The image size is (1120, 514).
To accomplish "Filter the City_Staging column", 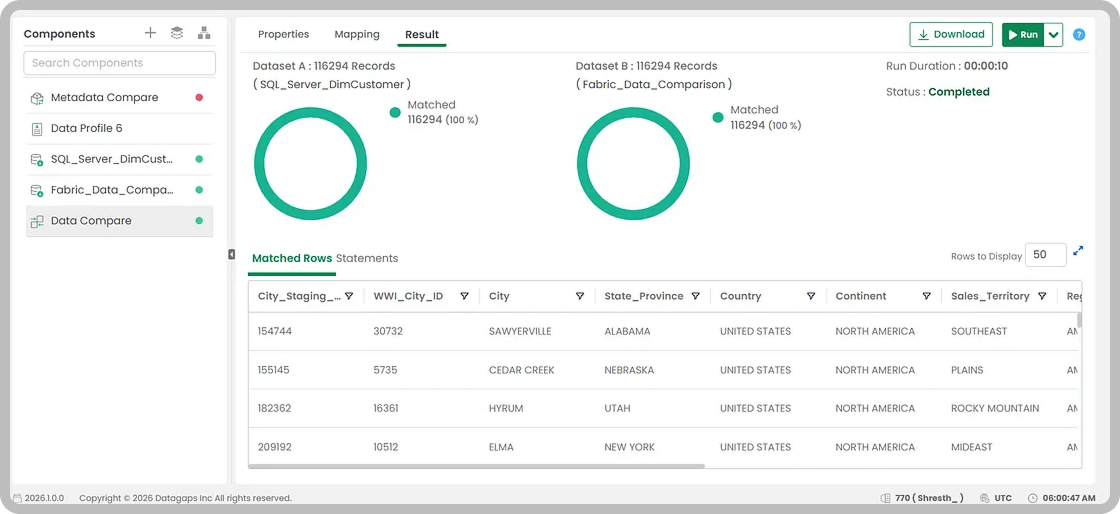I will [x=349, y=296].
